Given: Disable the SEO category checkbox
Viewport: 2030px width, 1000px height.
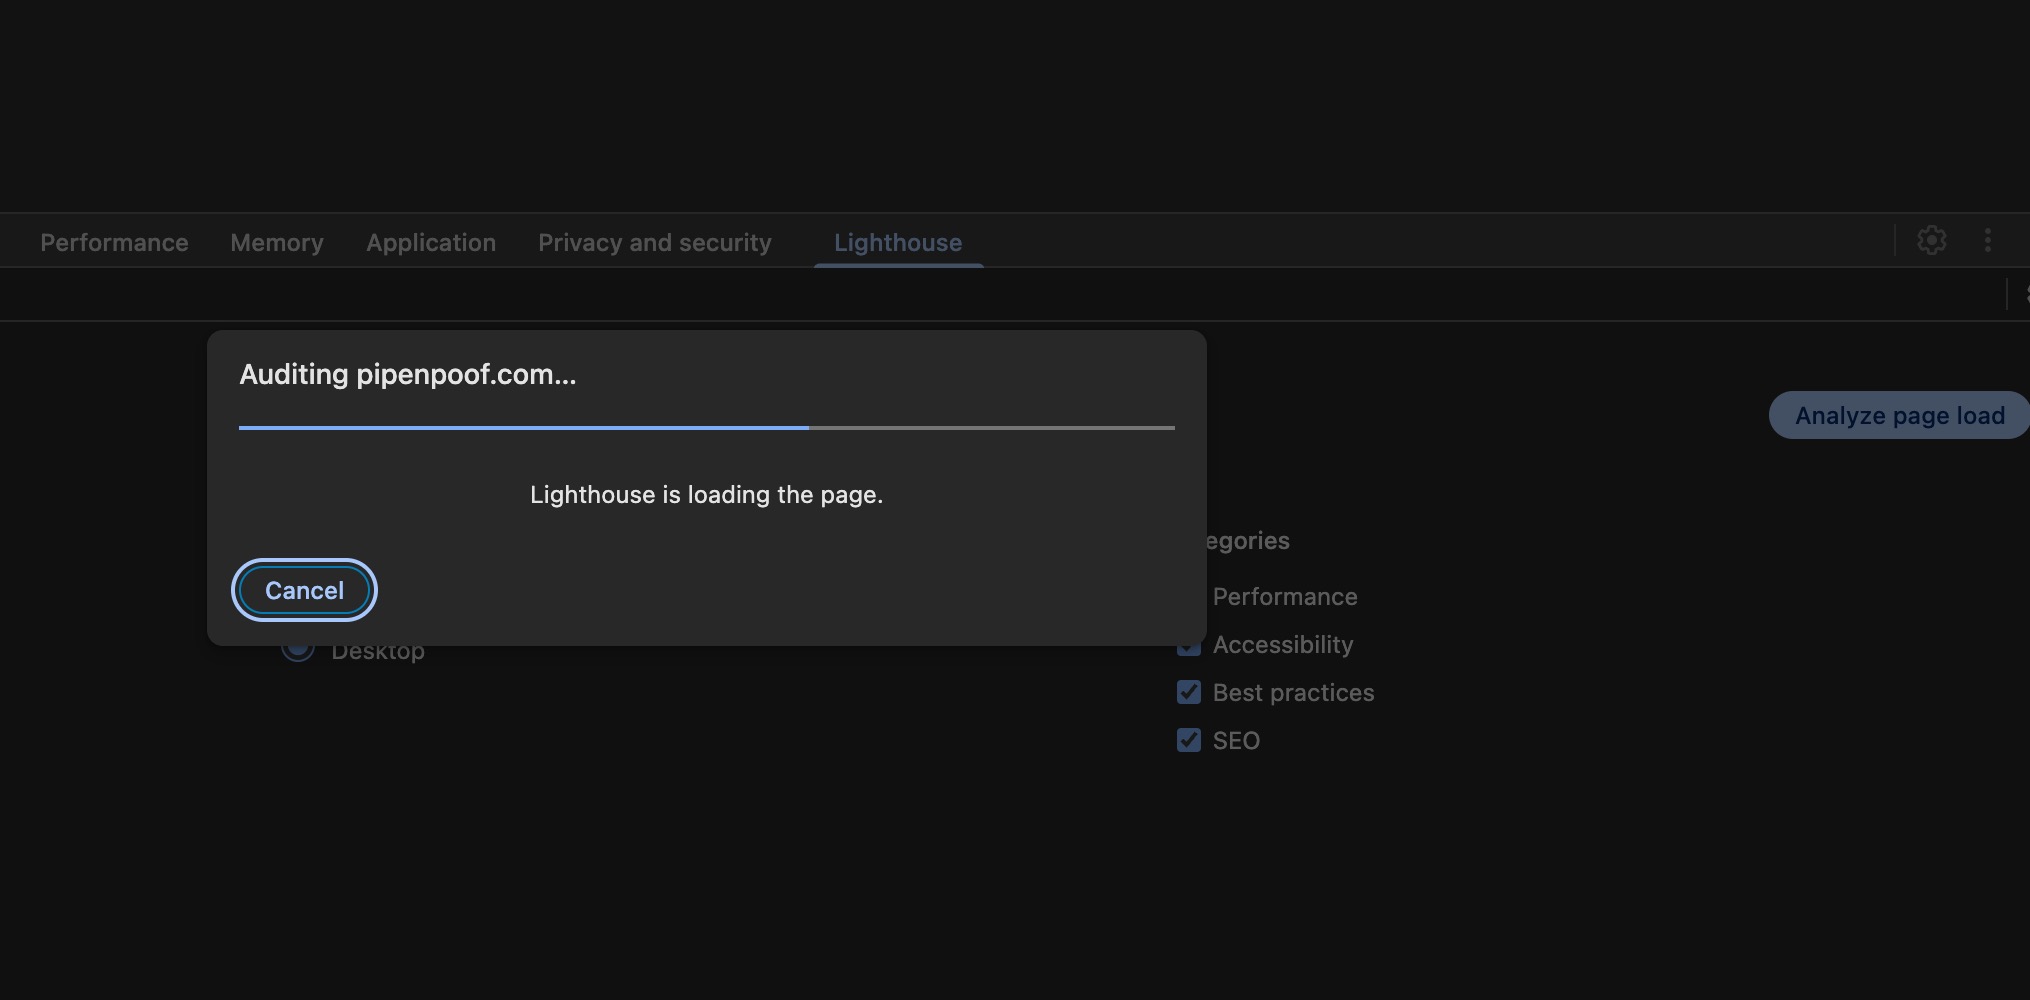Looking at the screenshot, I should [x=1189, y=740].
